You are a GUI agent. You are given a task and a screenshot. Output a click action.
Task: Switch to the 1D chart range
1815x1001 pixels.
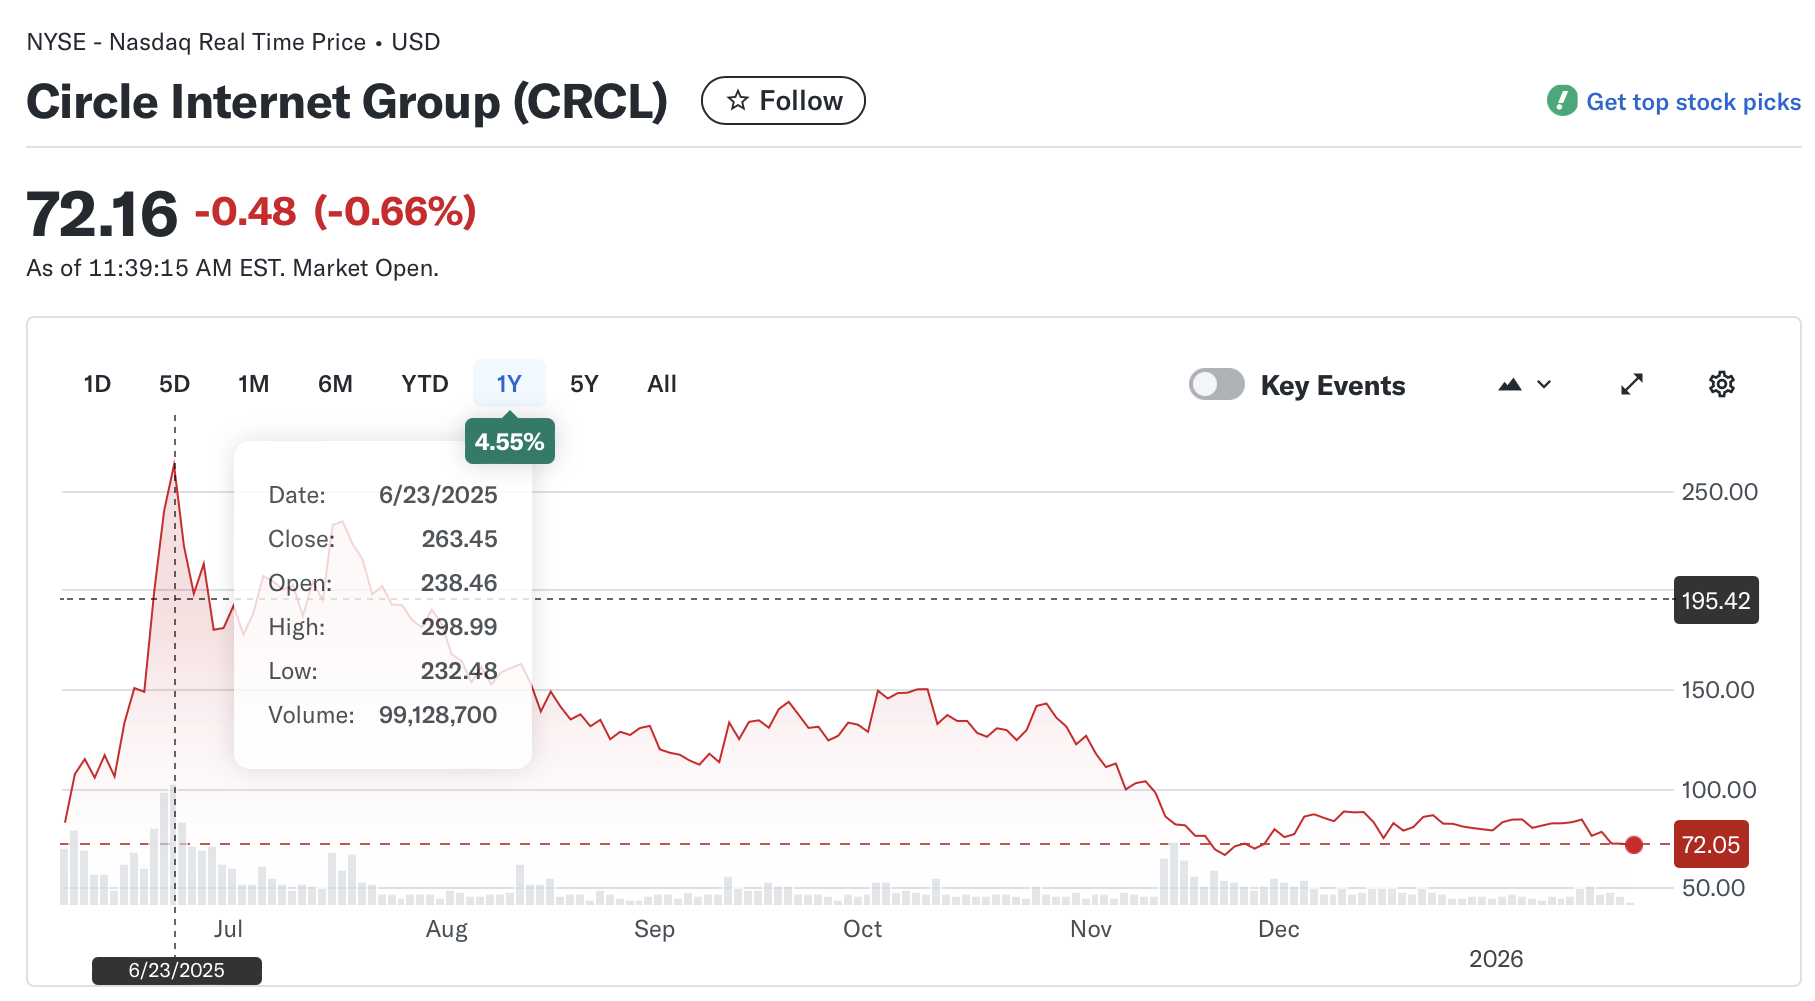[97, 383]
